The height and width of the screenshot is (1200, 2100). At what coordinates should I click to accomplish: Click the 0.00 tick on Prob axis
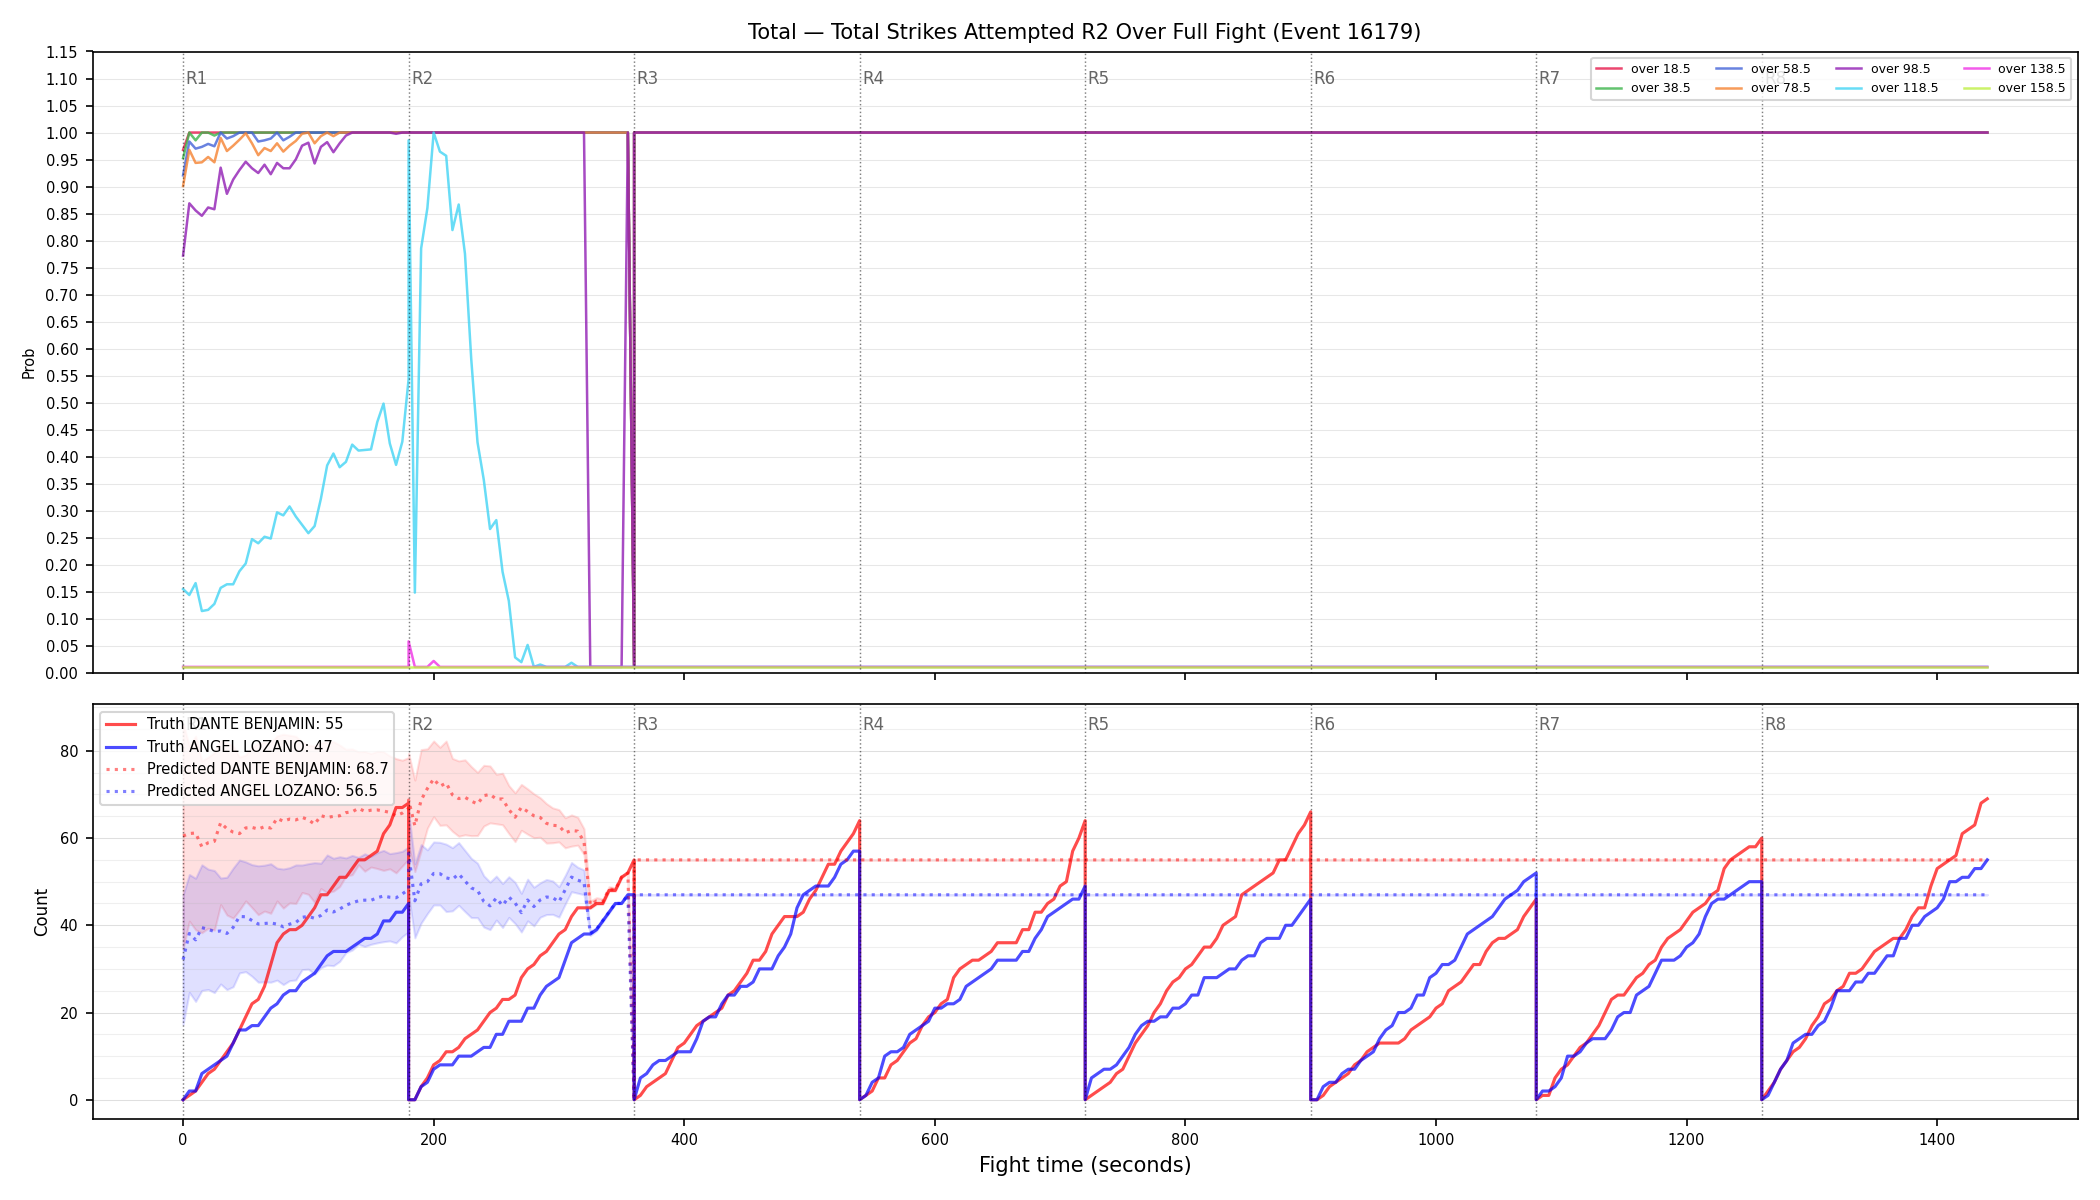coord(62,673)
